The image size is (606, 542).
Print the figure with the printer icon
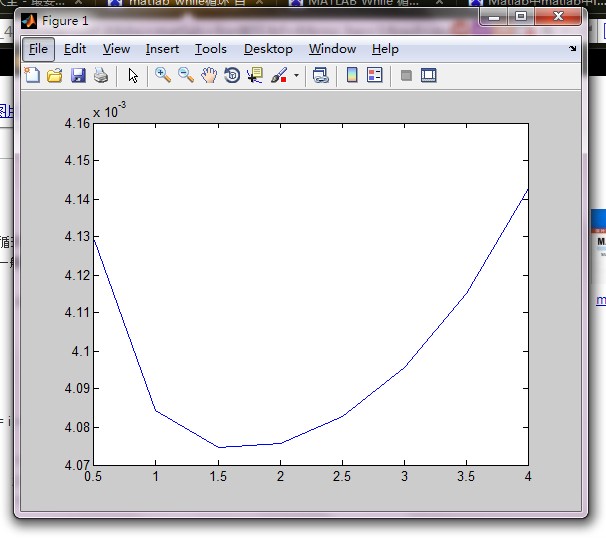(101, 75)
